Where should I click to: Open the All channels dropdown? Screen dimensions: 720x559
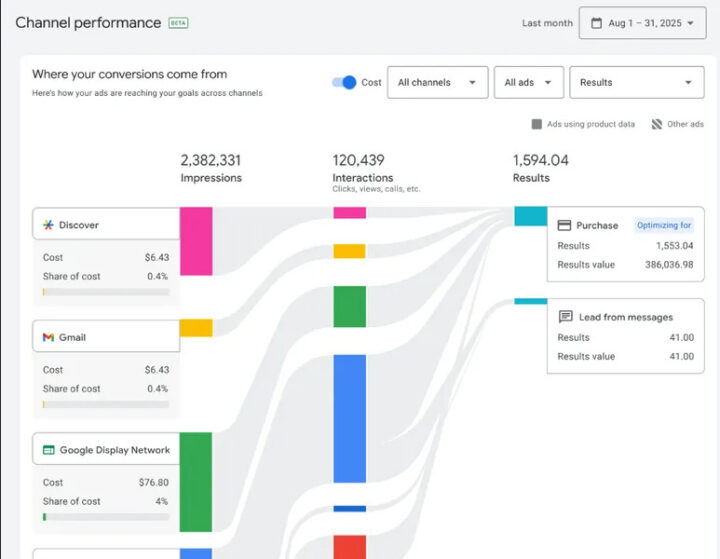tap(438, 82)
